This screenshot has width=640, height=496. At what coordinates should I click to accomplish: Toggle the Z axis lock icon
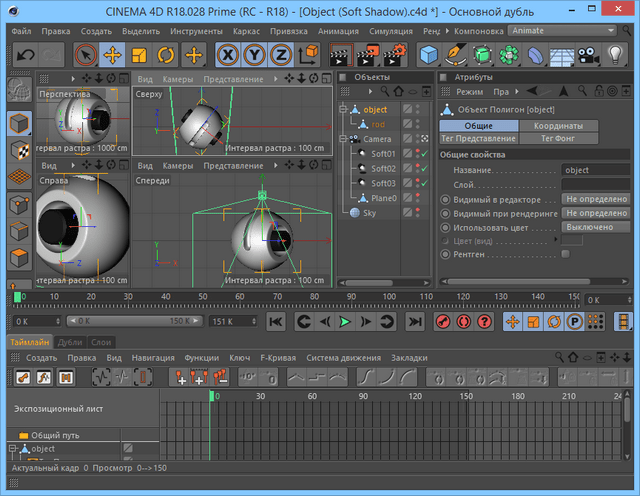pyautogui.click(x=283, y=55)
